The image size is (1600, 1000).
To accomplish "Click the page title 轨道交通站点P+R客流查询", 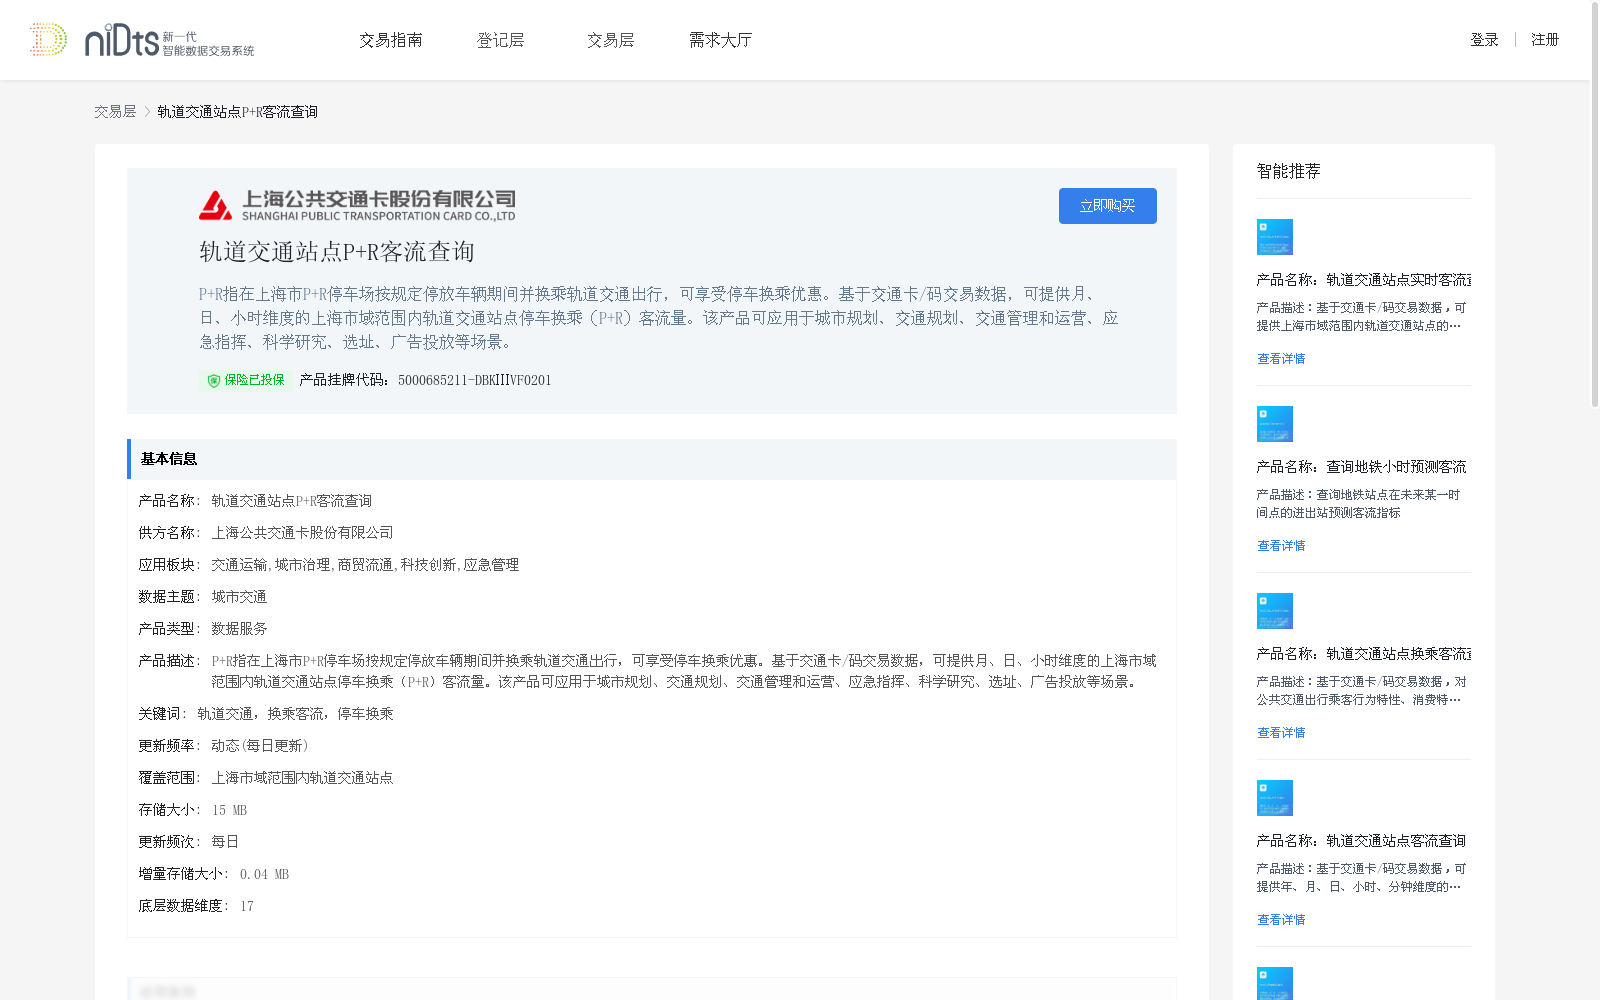I will (337, 252).
